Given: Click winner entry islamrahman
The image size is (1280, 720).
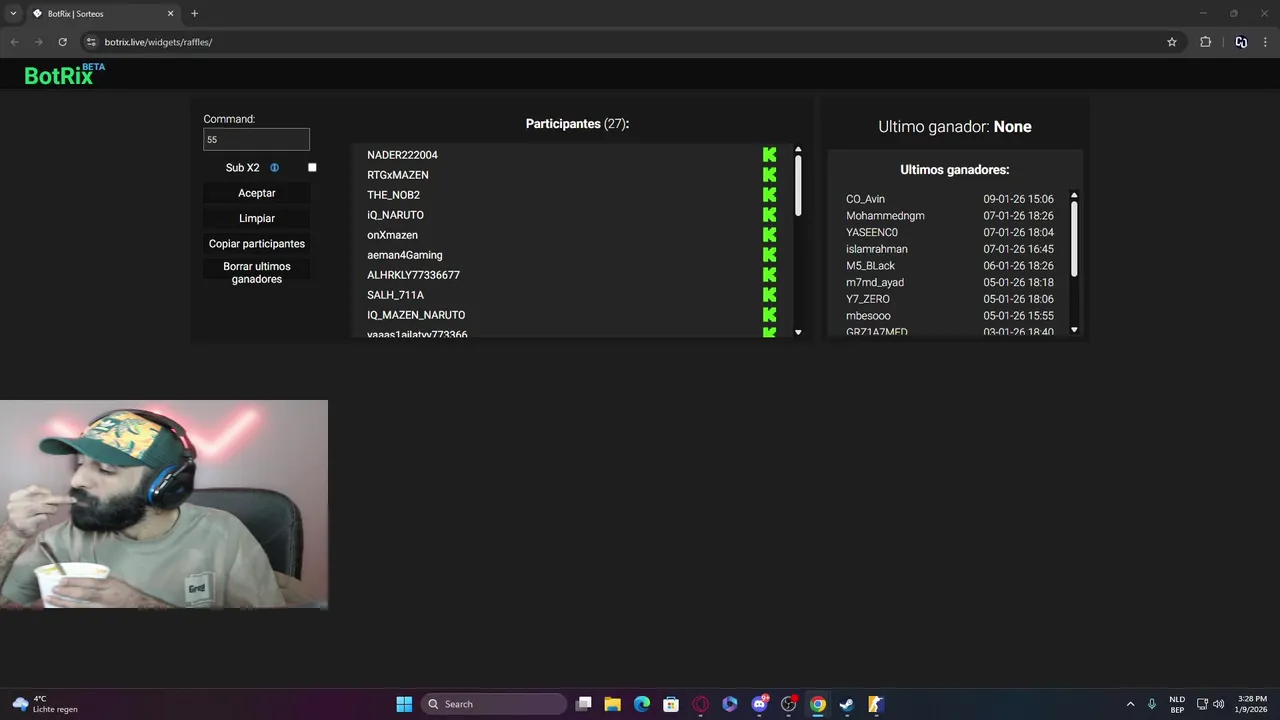Looking at the screenshot, I should (x=877, y=249).
